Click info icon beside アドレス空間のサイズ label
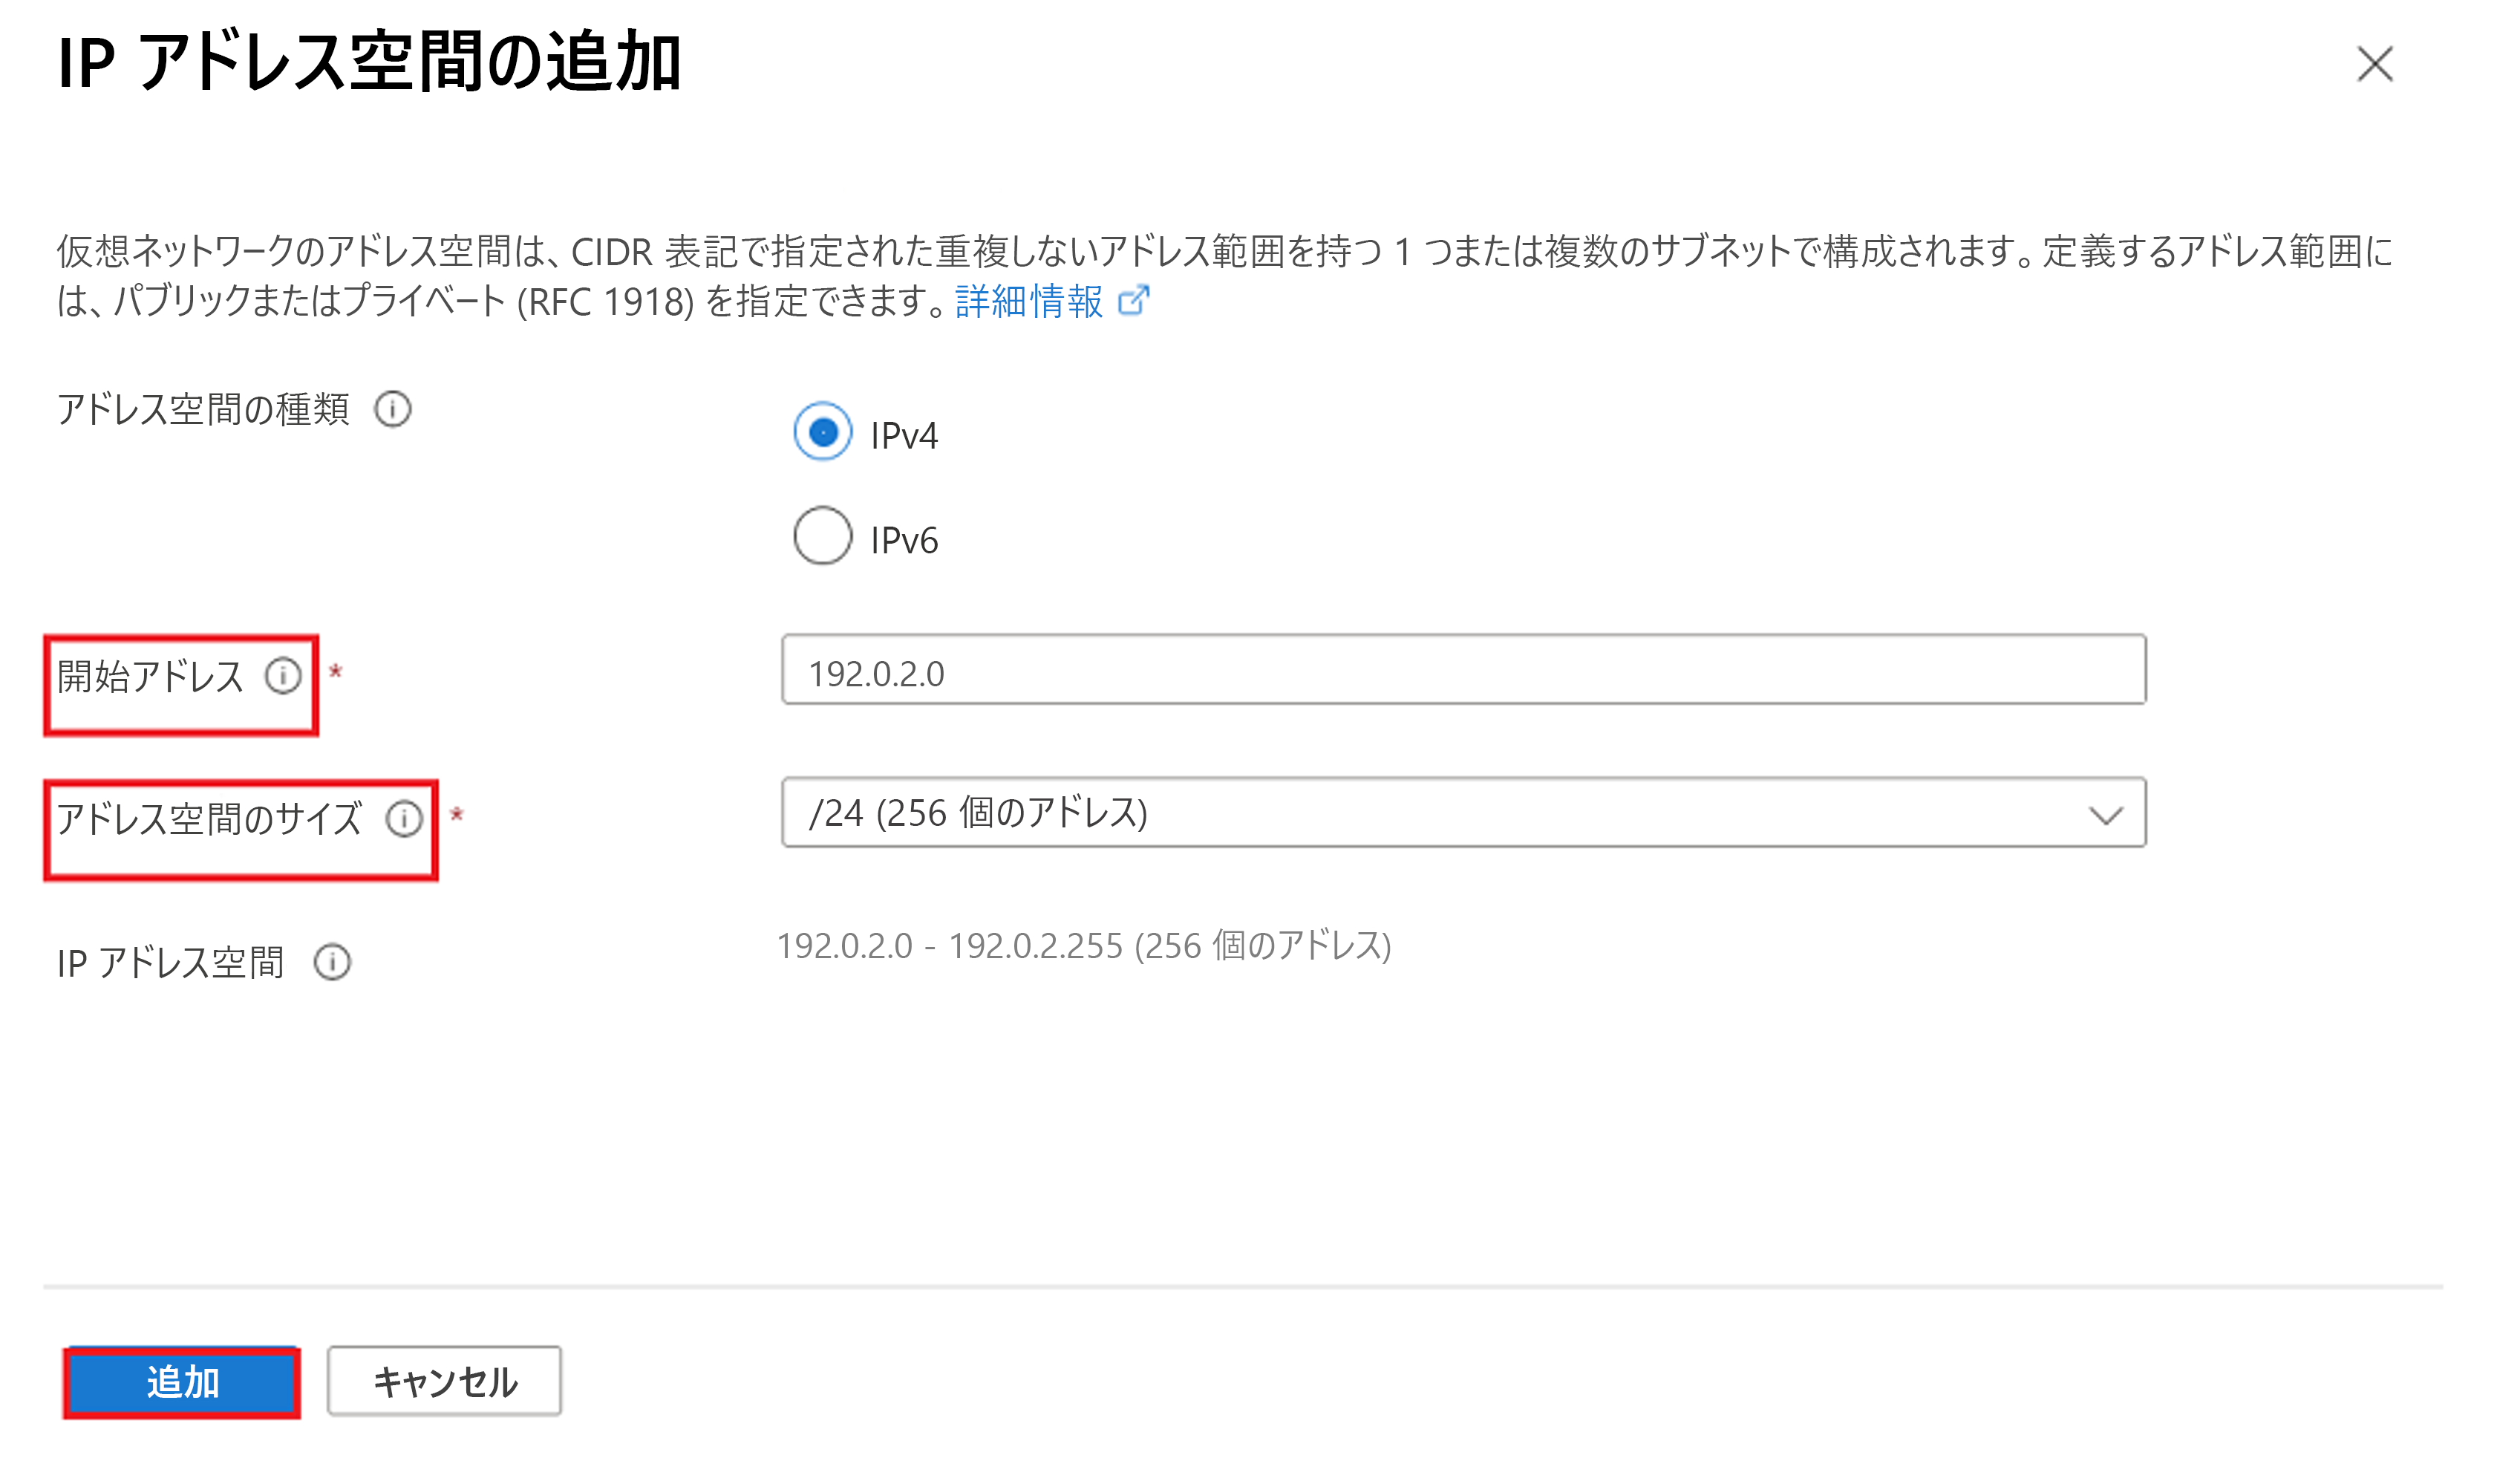This screenshot has width=2520, height=1458. pos(404,819)
